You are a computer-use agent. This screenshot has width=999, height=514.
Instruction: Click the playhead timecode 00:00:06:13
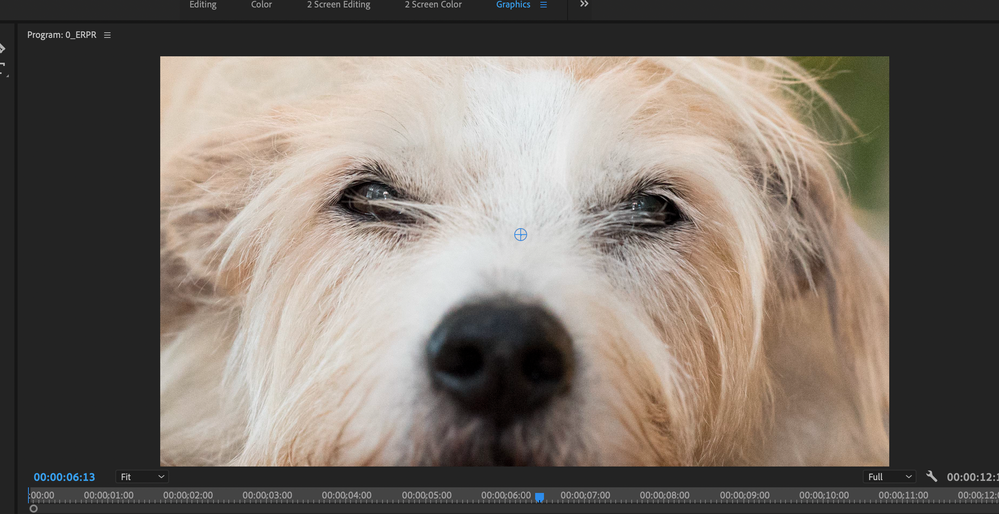[x=64, y=477]
